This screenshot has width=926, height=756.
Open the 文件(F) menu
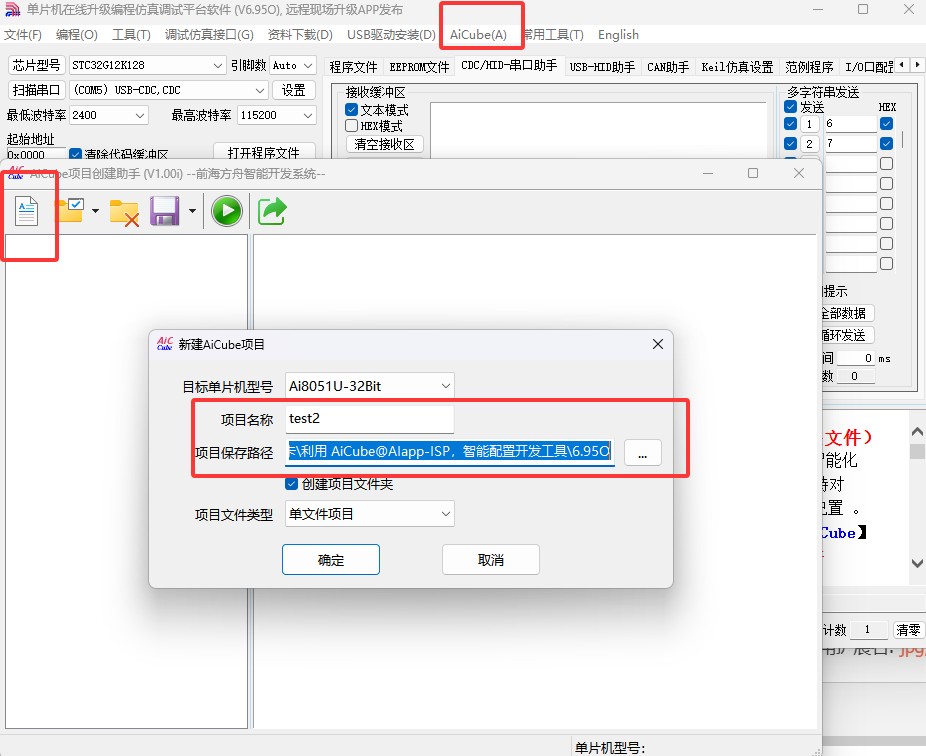tap(22, 35)
